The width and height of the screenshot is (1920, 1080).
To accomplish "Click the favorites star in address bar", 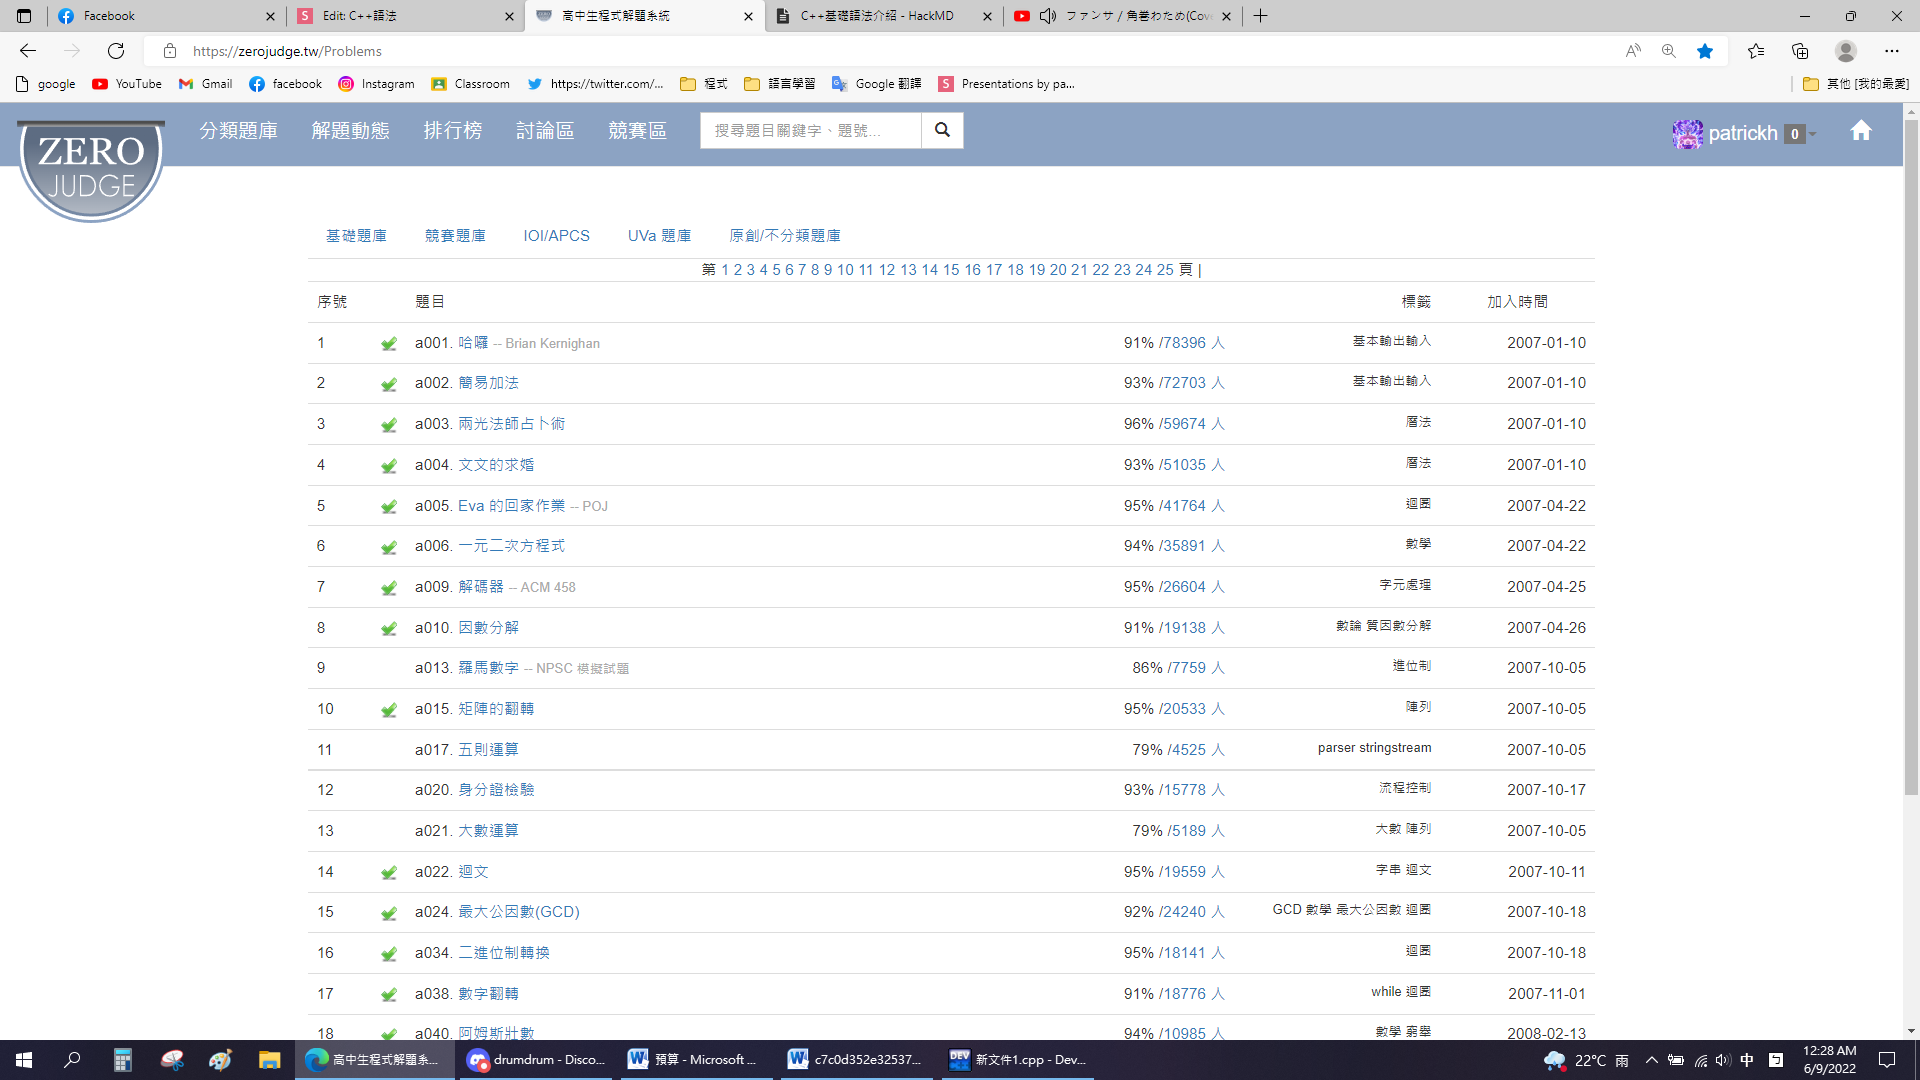I will 1705,51.
